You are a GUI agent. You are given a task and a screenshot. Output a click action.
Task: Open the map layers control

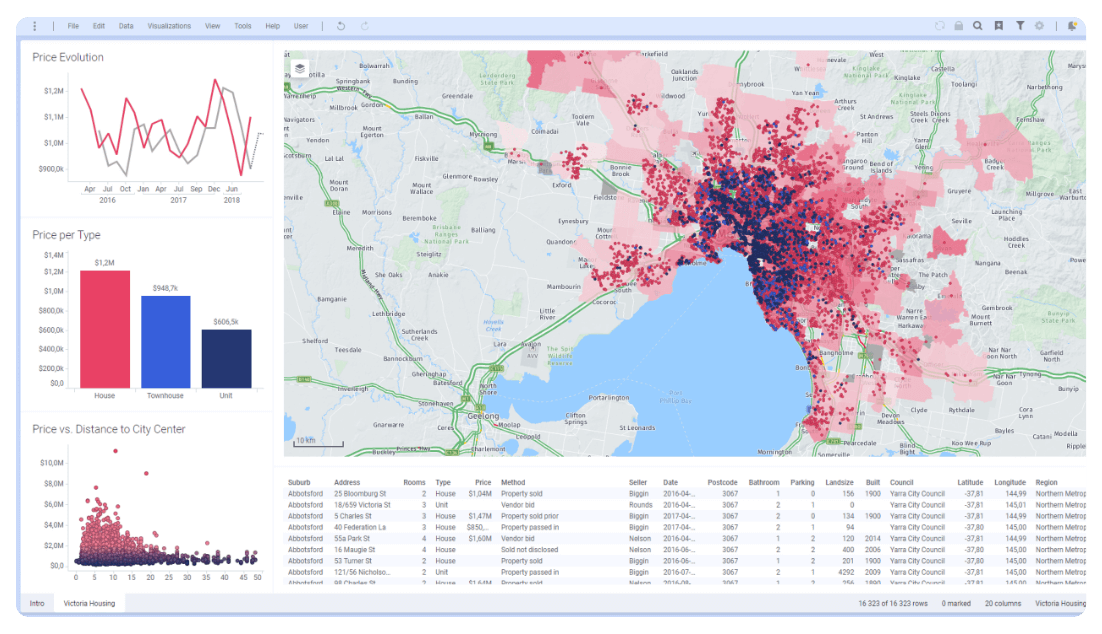(x=300, y=68)
